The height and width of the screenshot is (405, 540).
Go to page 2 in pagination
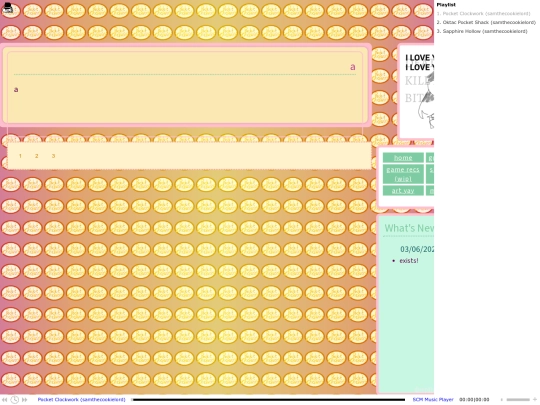pyautogui.click(x=37, y=156)
